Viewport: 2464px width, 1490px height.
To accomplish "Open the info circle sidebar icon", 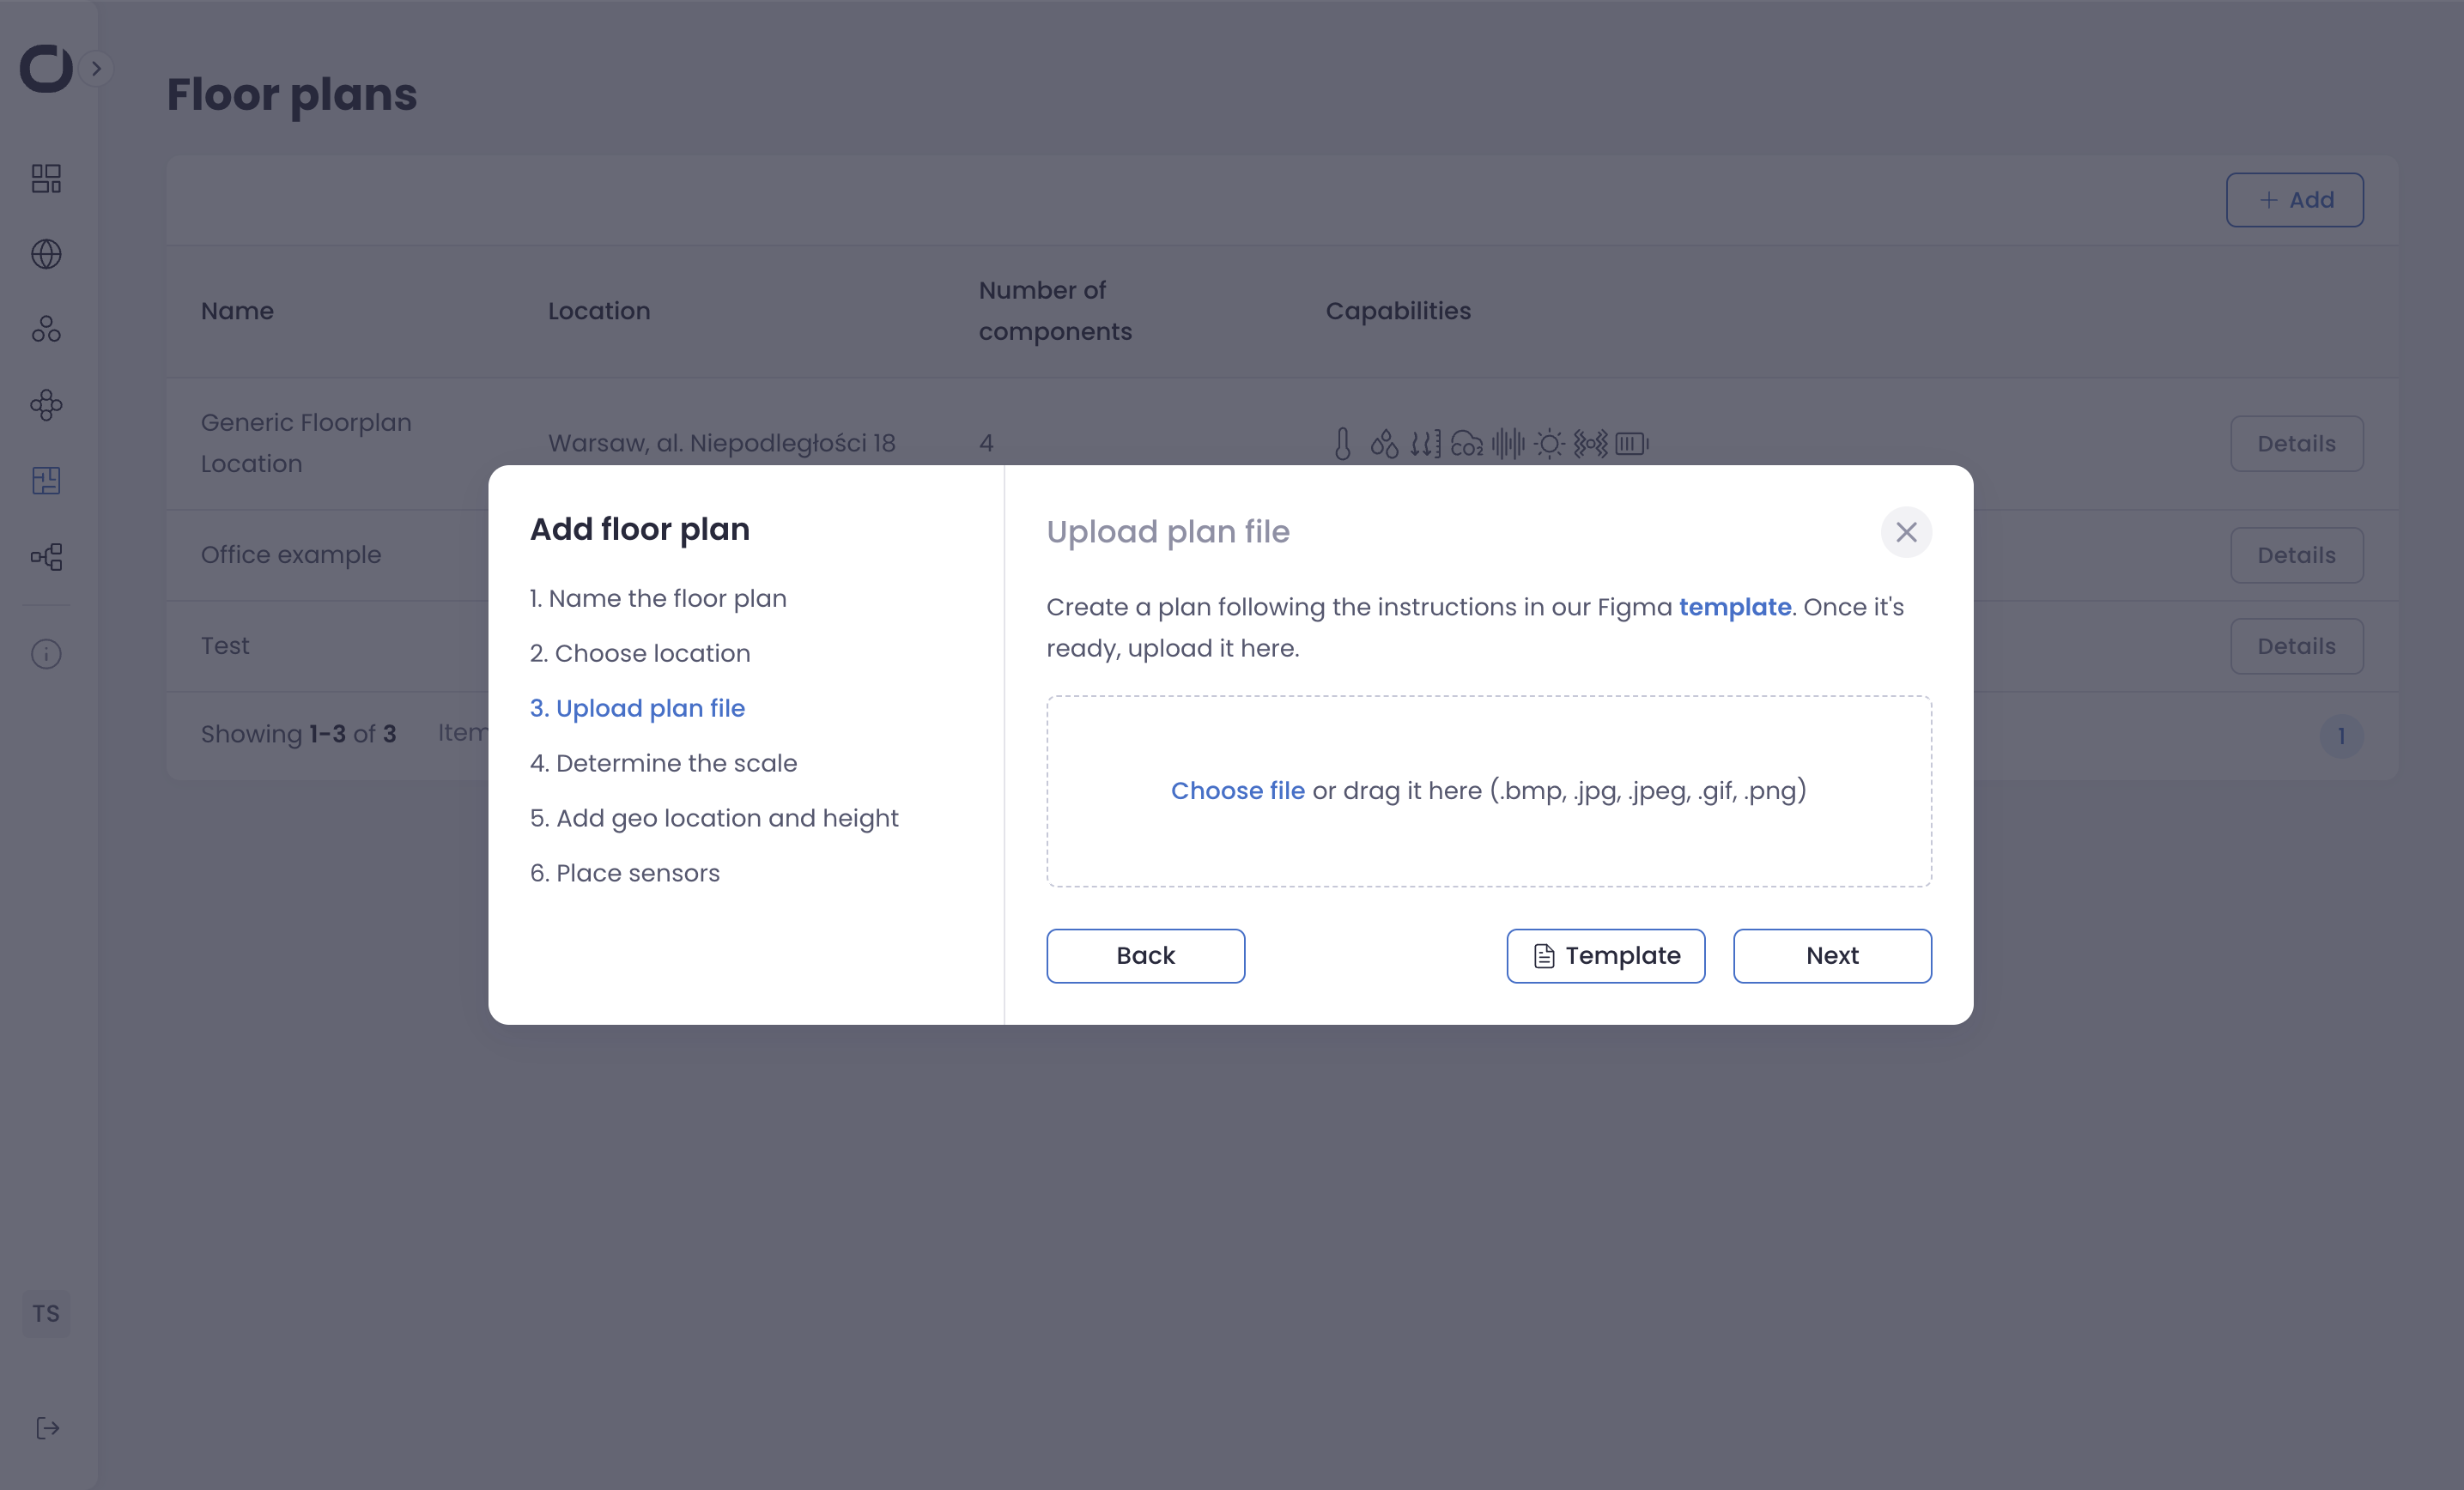I will click(x=46, y=654).
